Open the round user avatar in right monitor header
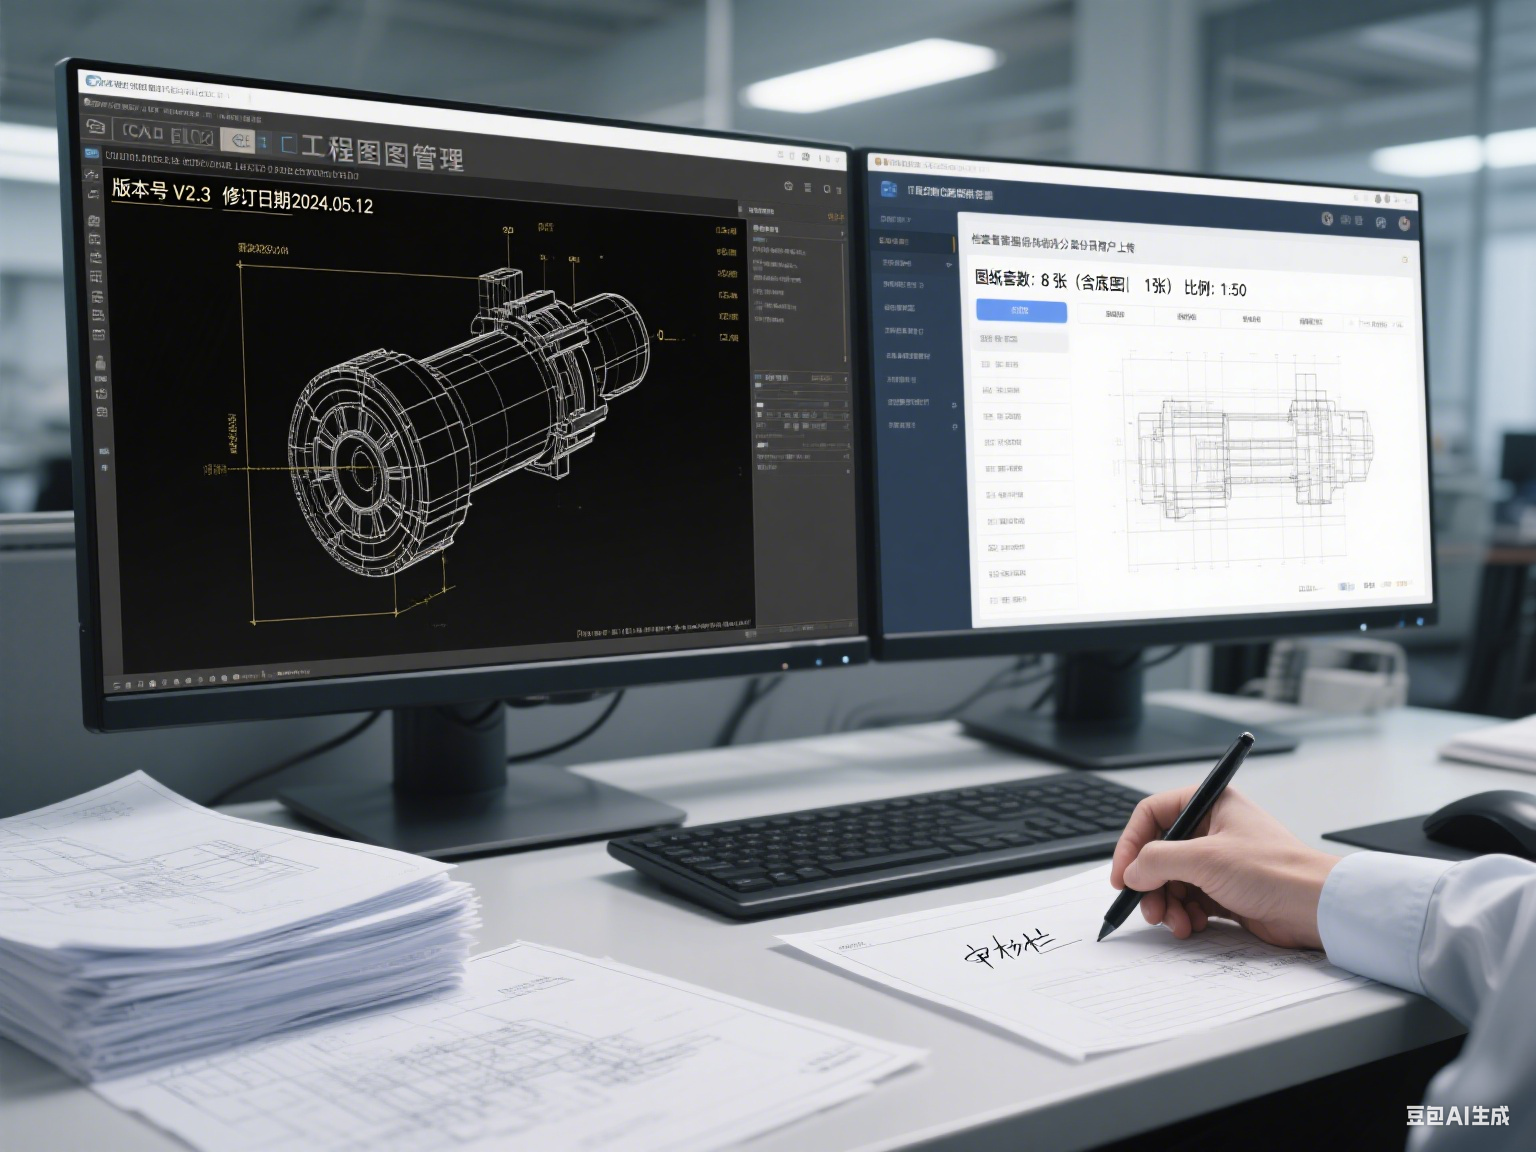Viewport: 1536px width, 1152px height. coord(1405,224)
